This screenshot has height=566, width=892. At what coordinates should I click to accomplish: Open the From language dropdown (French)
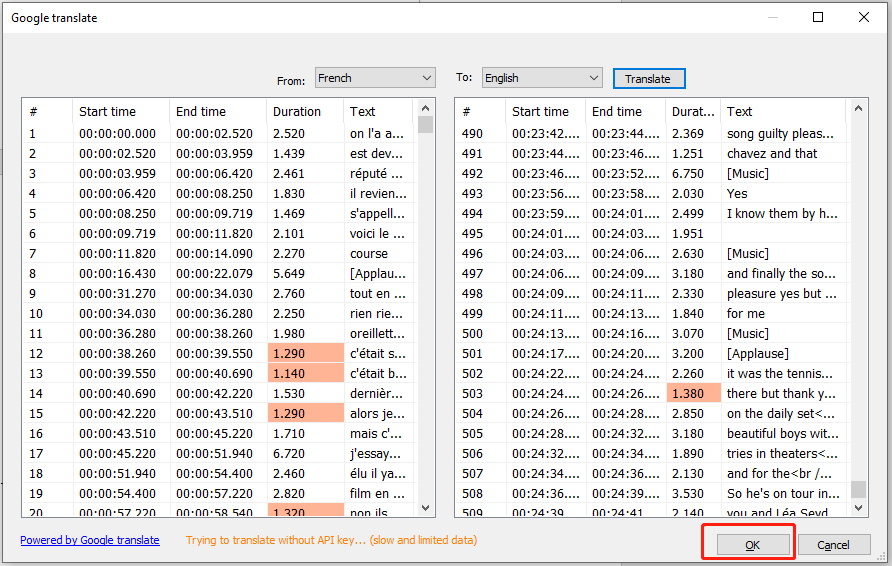(375, 78)
